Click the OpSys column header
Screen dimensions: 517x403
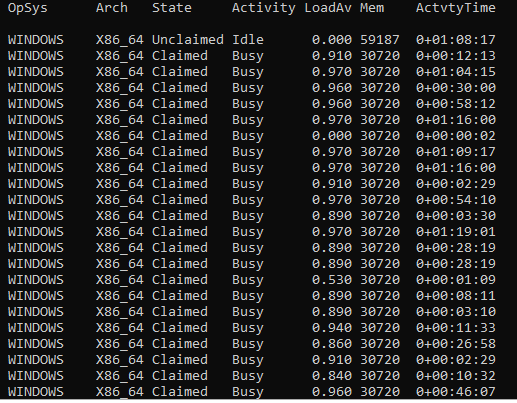pyautogui.click(x=28, y=8)
